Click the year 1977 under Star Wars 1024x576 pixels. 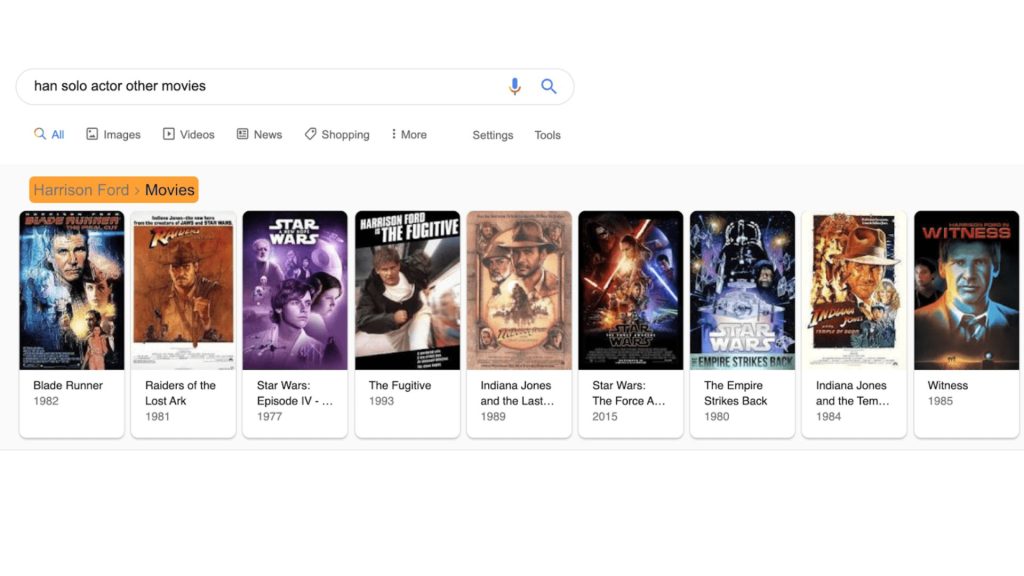click(x=269, y=417)
